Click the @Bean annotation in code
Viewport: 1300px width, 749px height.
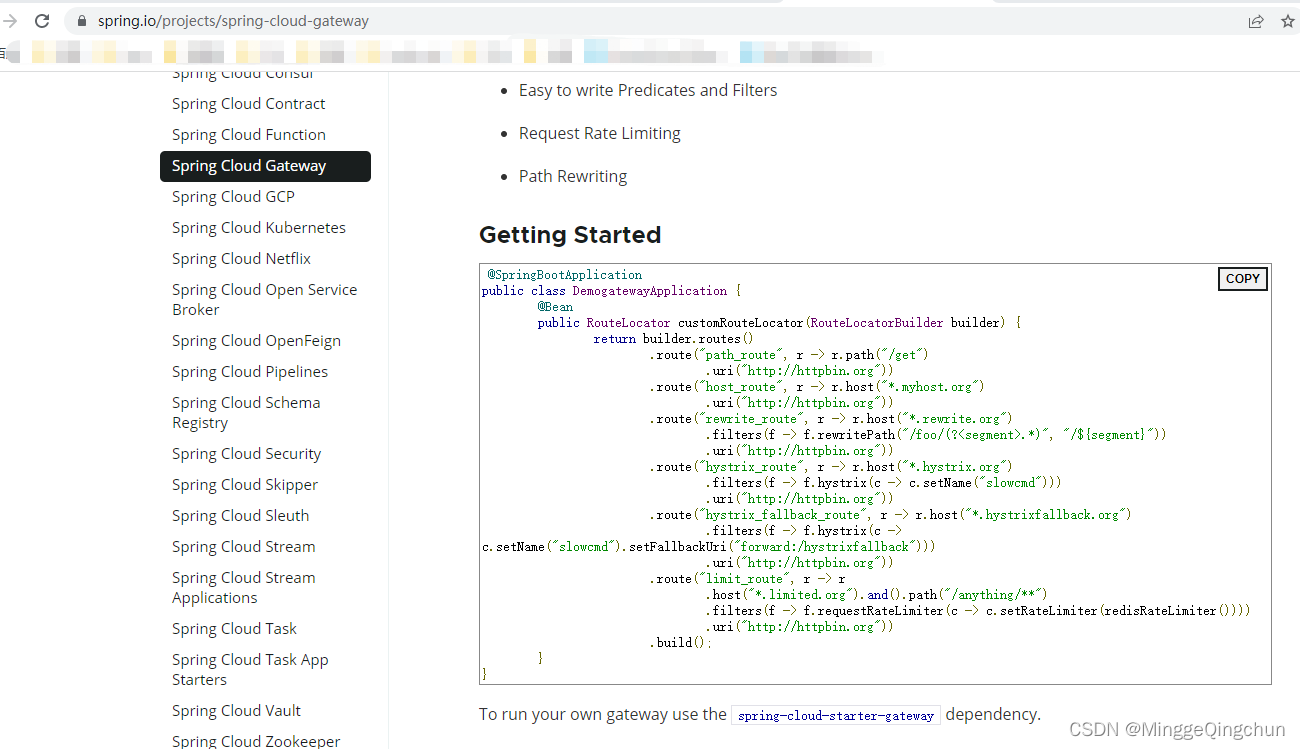(555, 307)
